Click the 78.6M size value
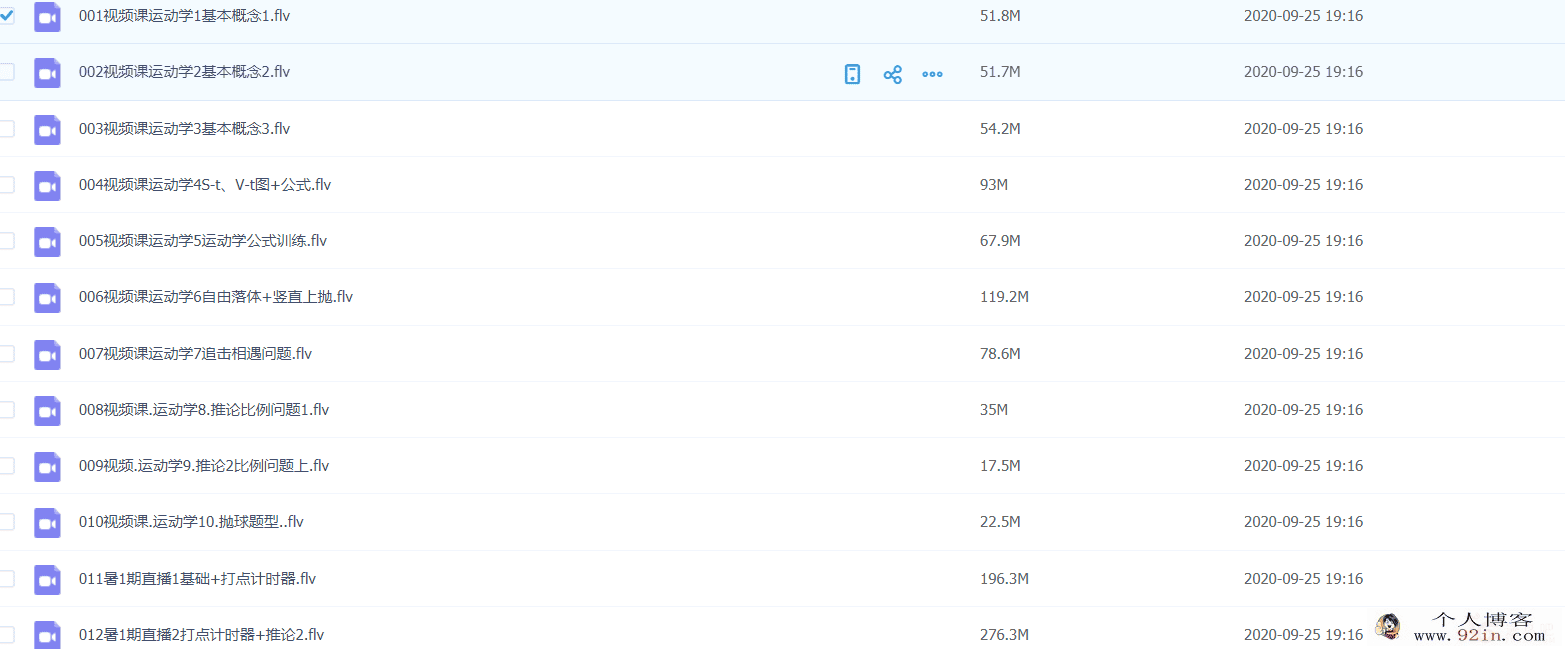Screen dimensions: 1565x649 1000,354
